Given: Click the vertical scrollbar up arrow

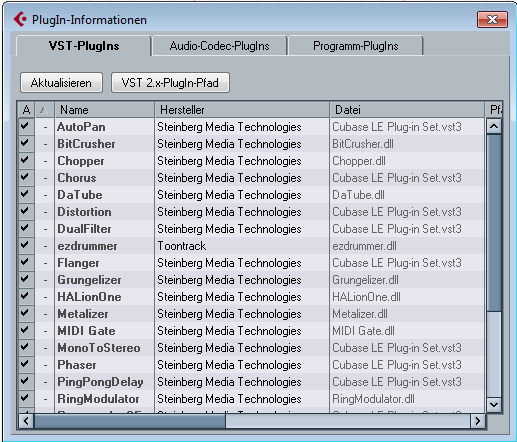Looking at the screenshot, I should click(494, 126).
